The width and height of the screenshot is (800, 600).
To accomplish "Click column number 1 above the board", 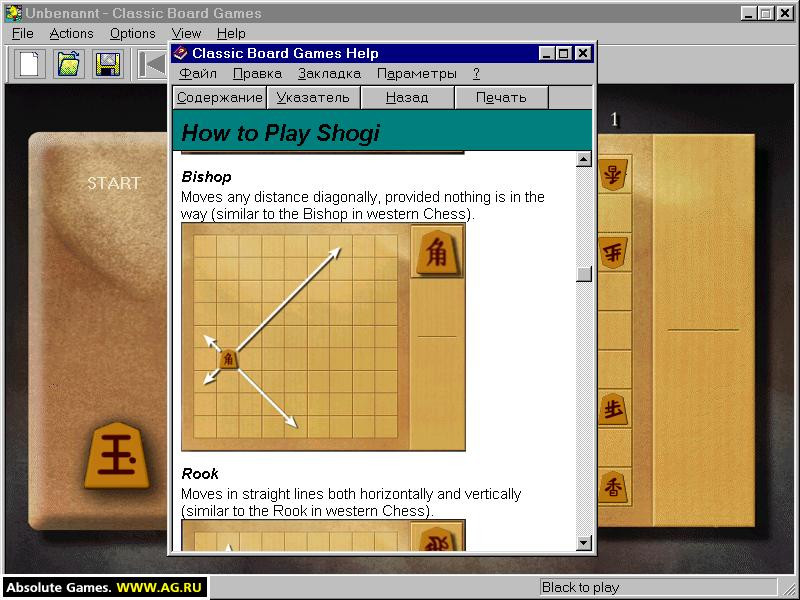I will pos(614,119).
